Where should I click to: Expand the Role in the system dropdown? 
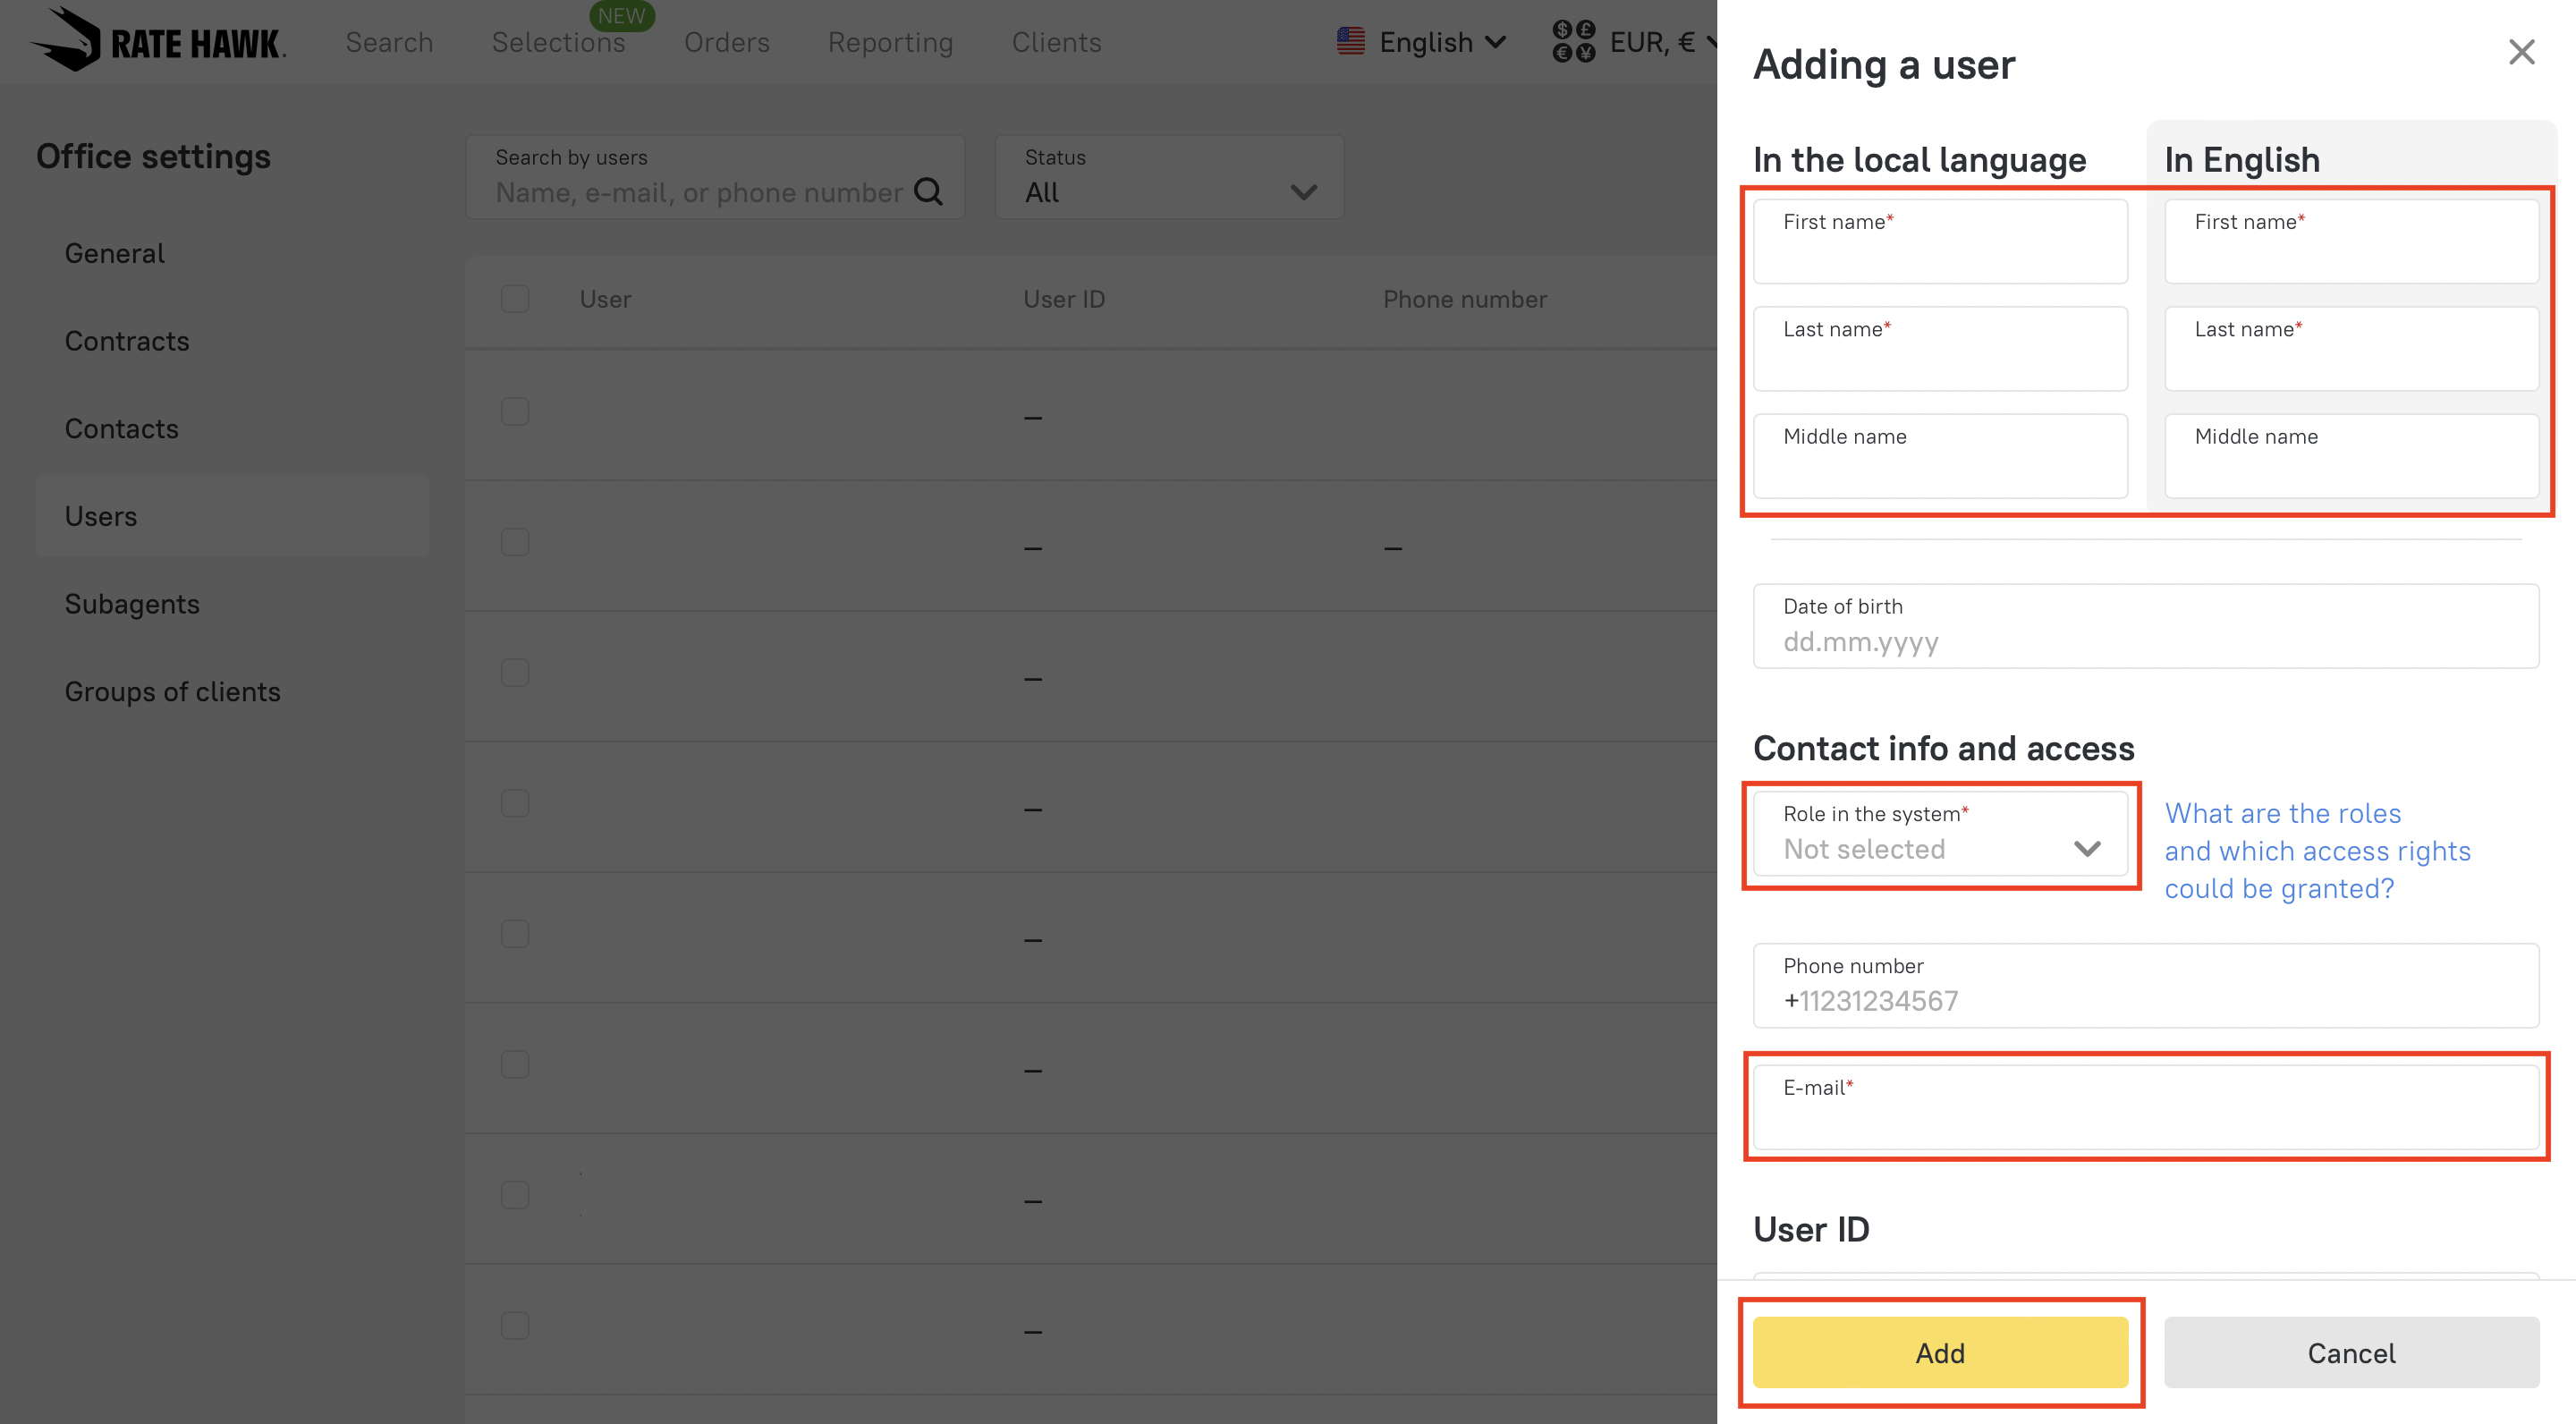pyautogui.click(x=1939, y=834)
